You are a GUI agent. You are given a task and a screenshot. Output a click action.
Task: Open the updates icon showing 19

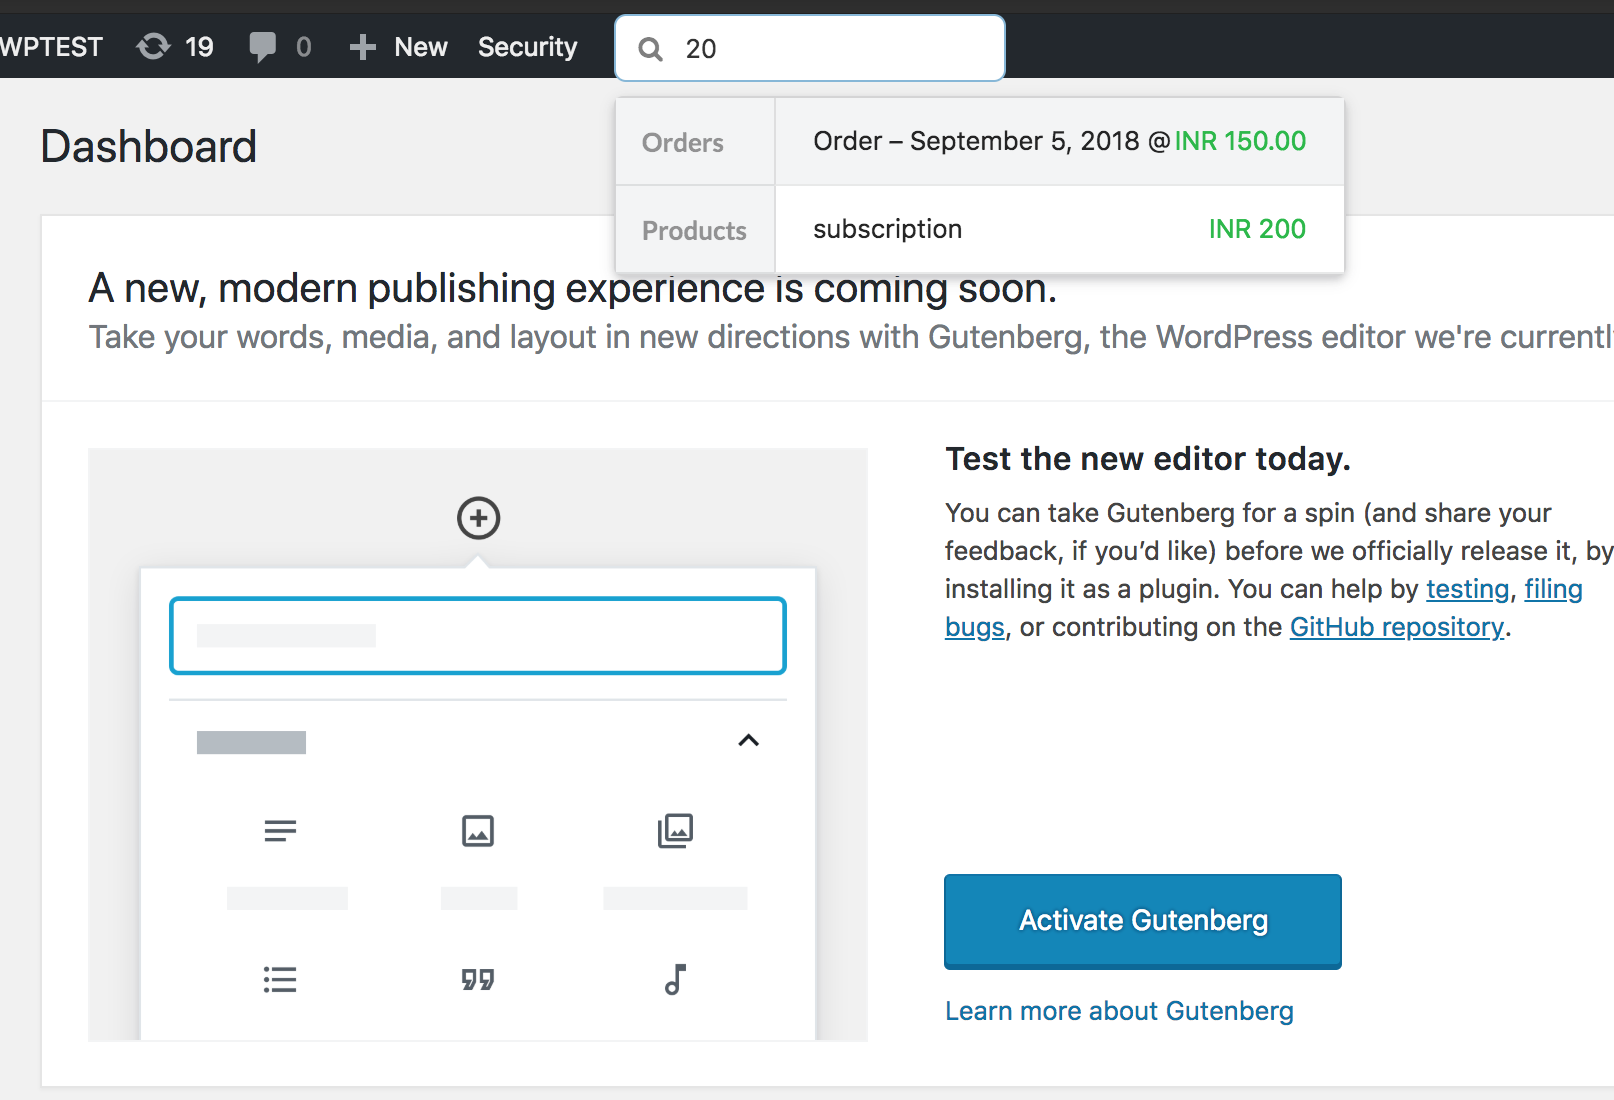pyautogui.click(x=175, y=47)
